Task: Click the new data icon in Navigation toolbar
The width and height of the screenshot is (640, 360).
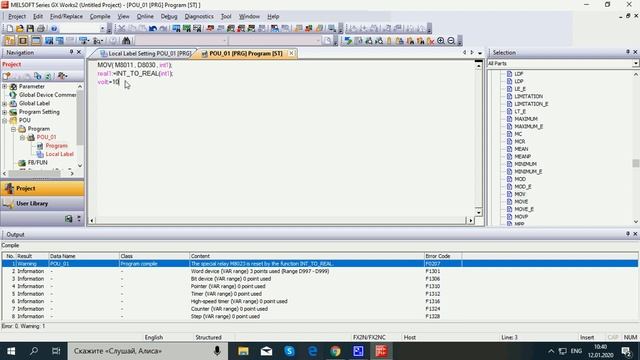Action: (x=7, y=76)
